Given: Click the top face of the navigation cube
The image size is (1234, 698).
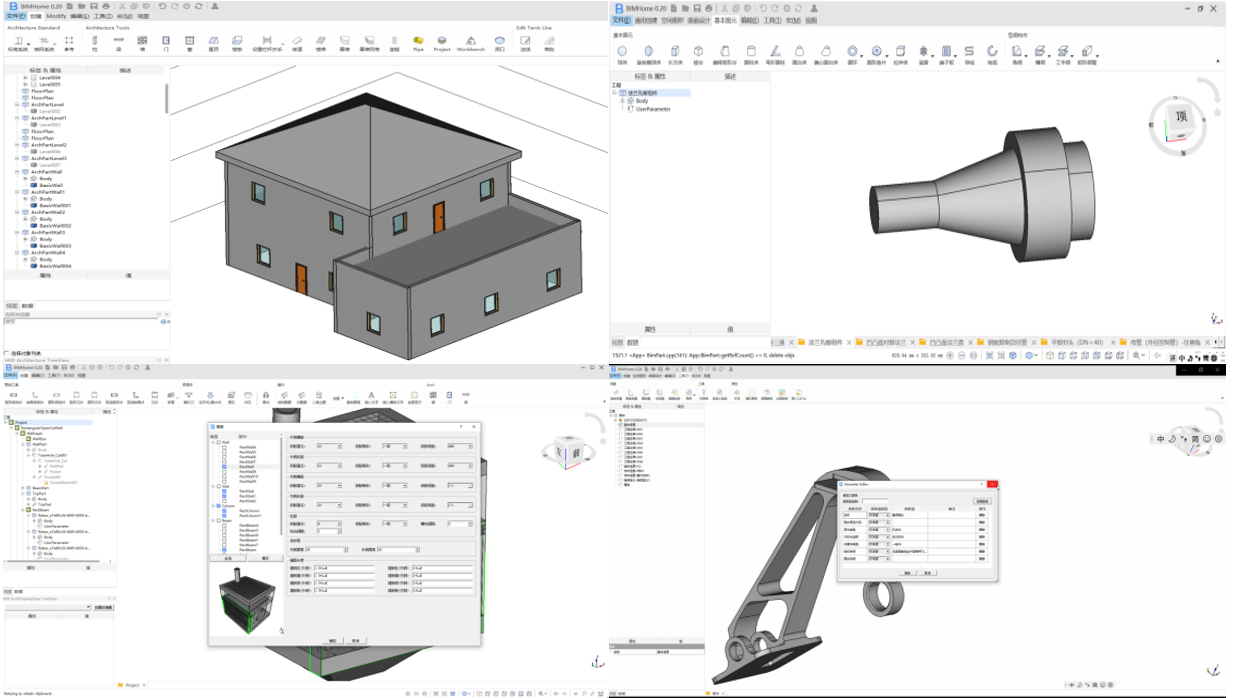Looking at the screenshot, I should pos(1181,116).
